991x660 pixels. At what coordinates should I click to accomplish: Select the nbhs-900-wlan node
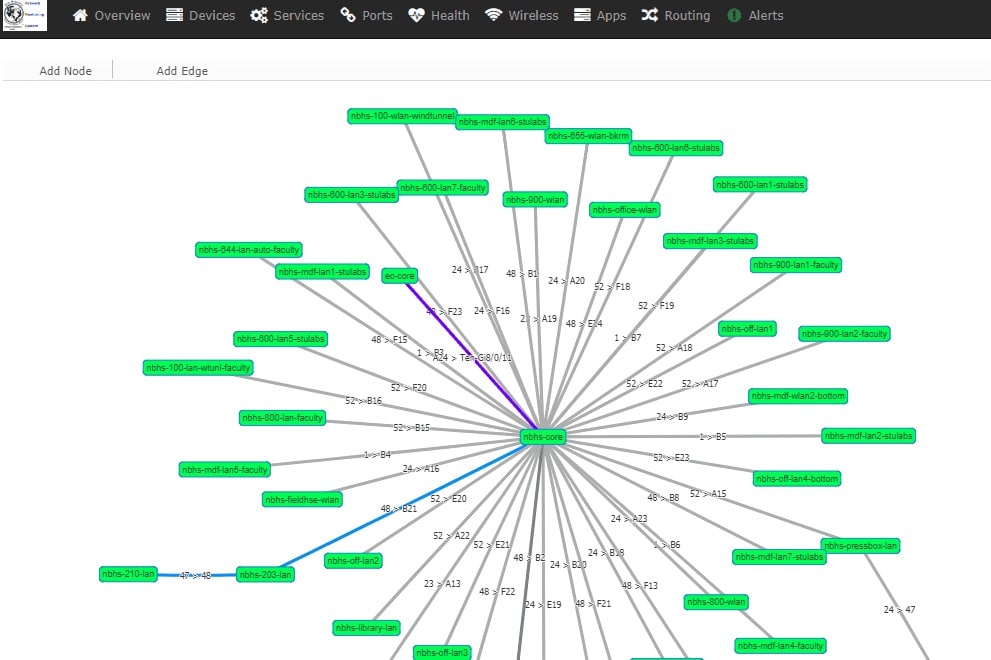click(535, 200)
